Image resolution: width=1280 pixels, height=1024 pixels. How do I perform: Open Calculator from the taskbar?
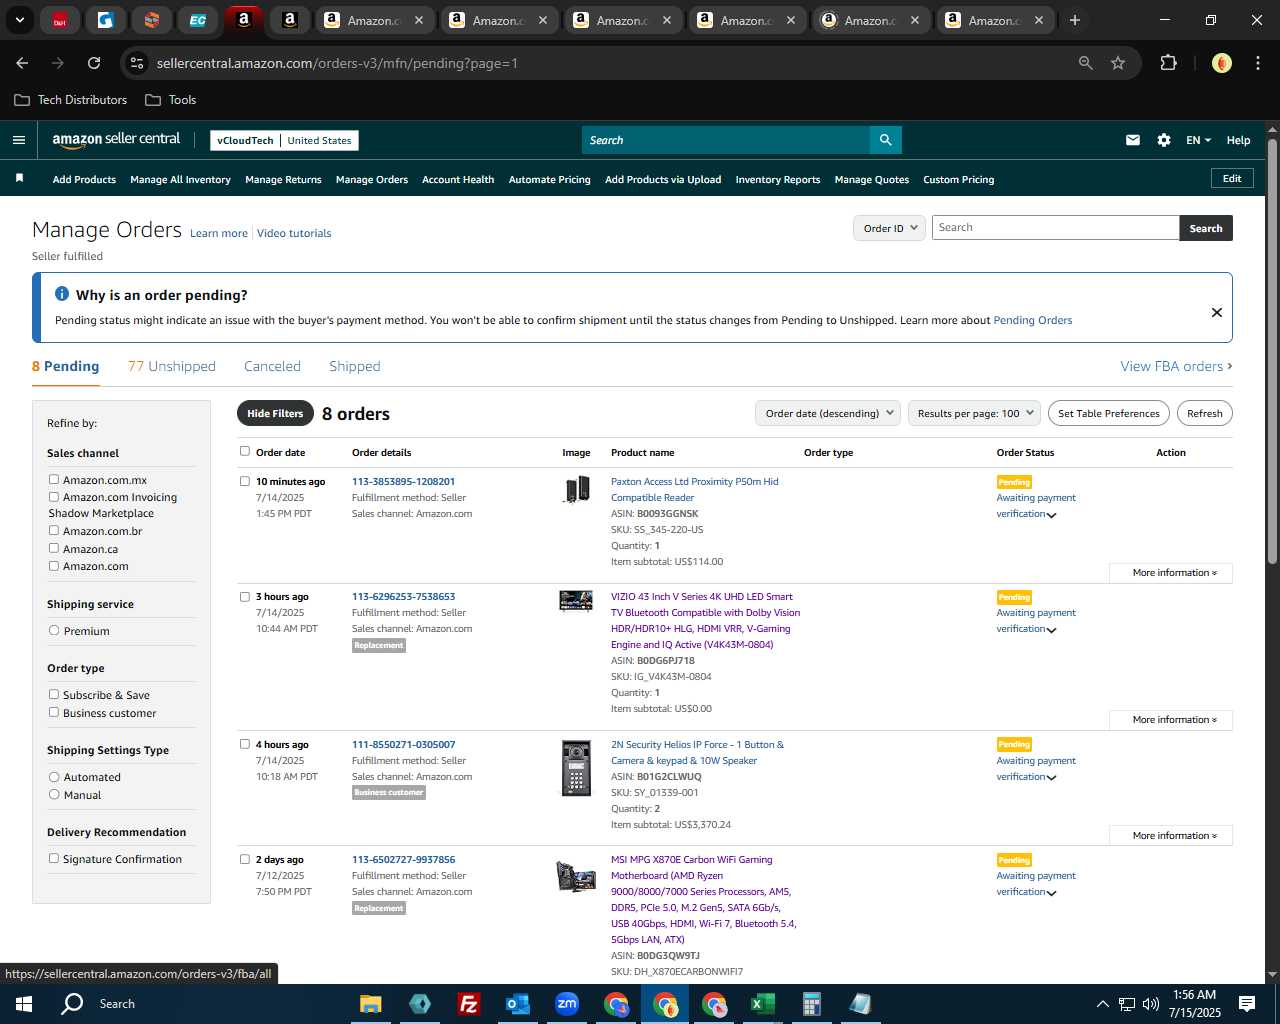811,1004
